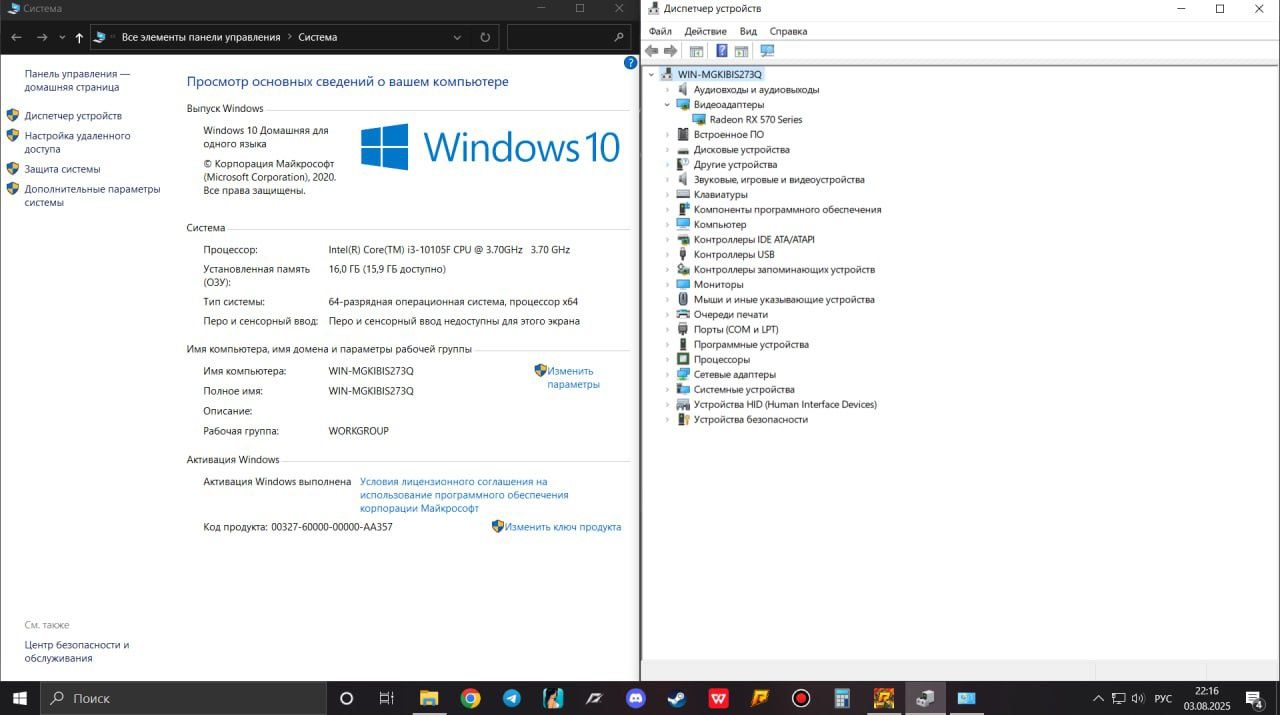Click the volume speaker icon in tray

pyautogui.click(x=1137, y=698)
